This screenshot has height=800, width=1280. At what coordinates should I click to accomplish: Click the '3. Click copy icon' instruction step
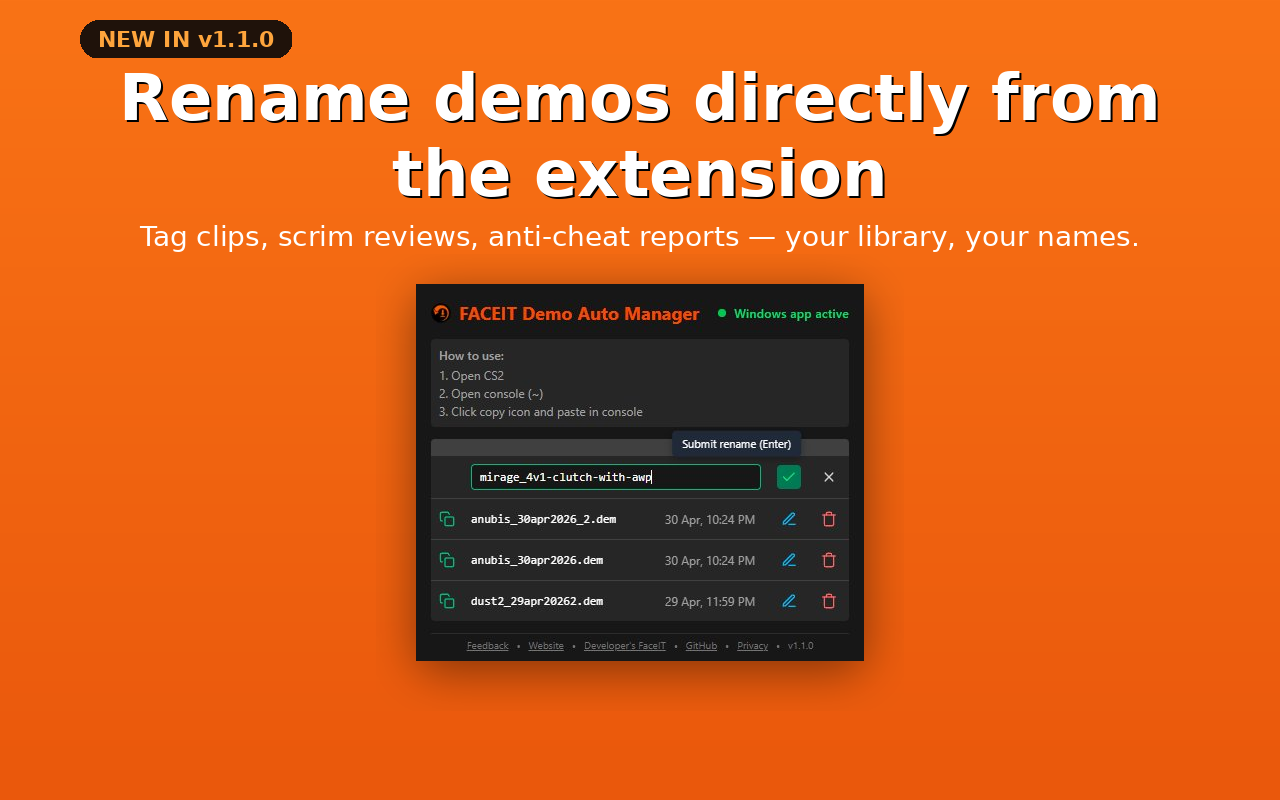(x=541, y=412)
